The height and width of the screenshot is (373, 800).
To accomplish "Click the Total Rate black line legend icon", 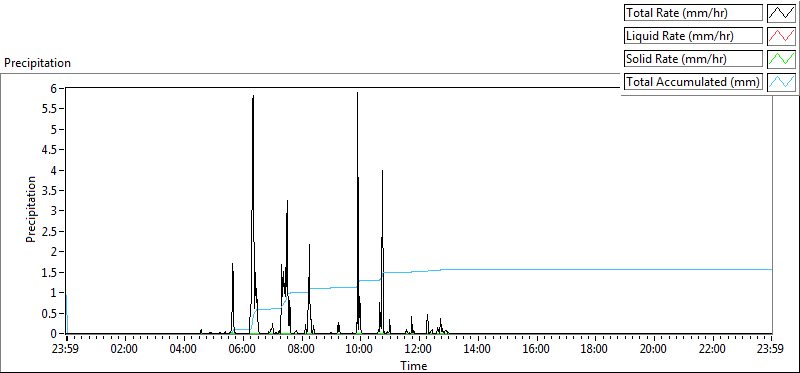I will point(782,12).
